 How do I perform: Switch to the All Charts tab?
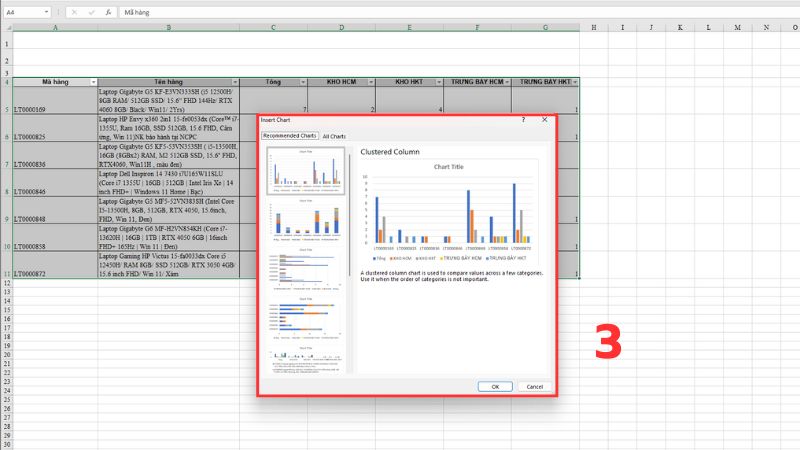pos(334,136)
